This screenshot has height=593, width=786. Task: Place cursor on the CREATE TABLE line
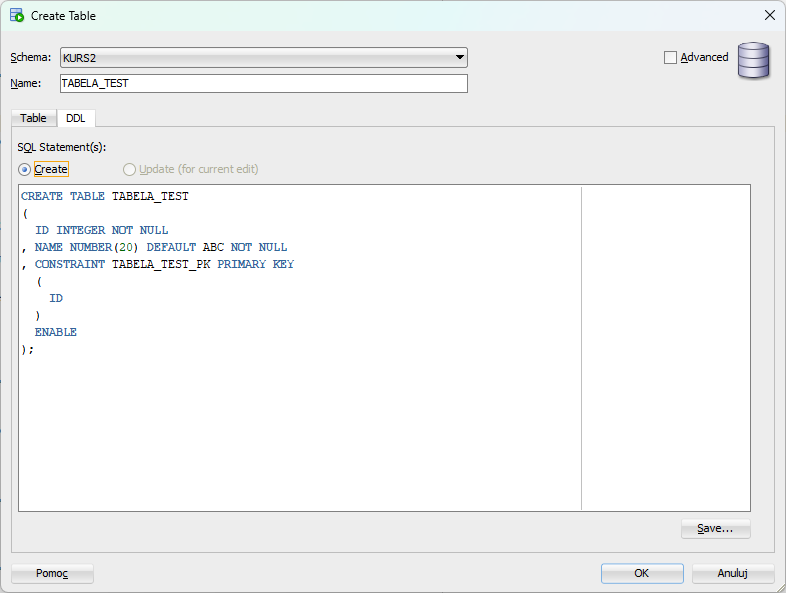tap(105, 196)
